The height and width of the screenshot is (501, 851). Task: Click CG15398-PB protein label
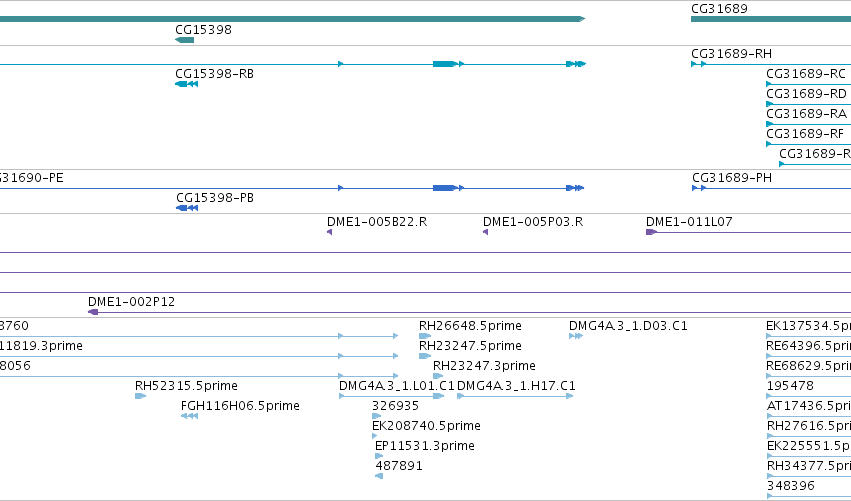pos(215,198)
